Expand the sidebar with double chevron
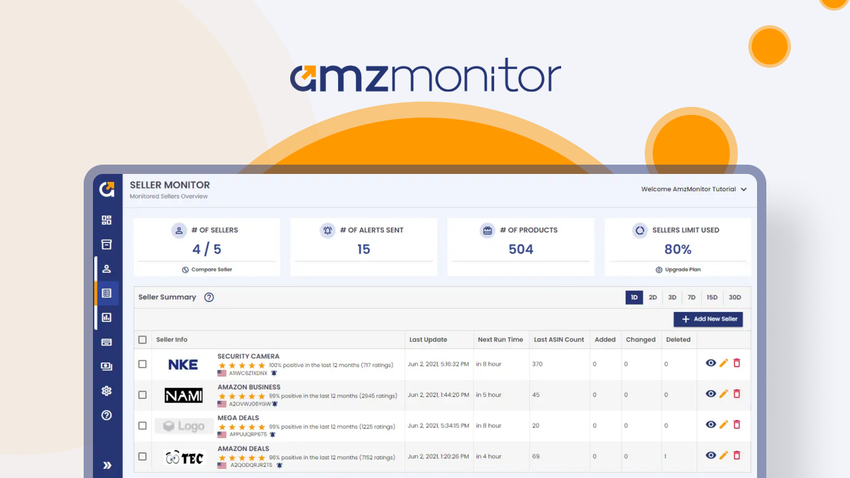The height and width of the screenshot is (478, 850). 107,465
